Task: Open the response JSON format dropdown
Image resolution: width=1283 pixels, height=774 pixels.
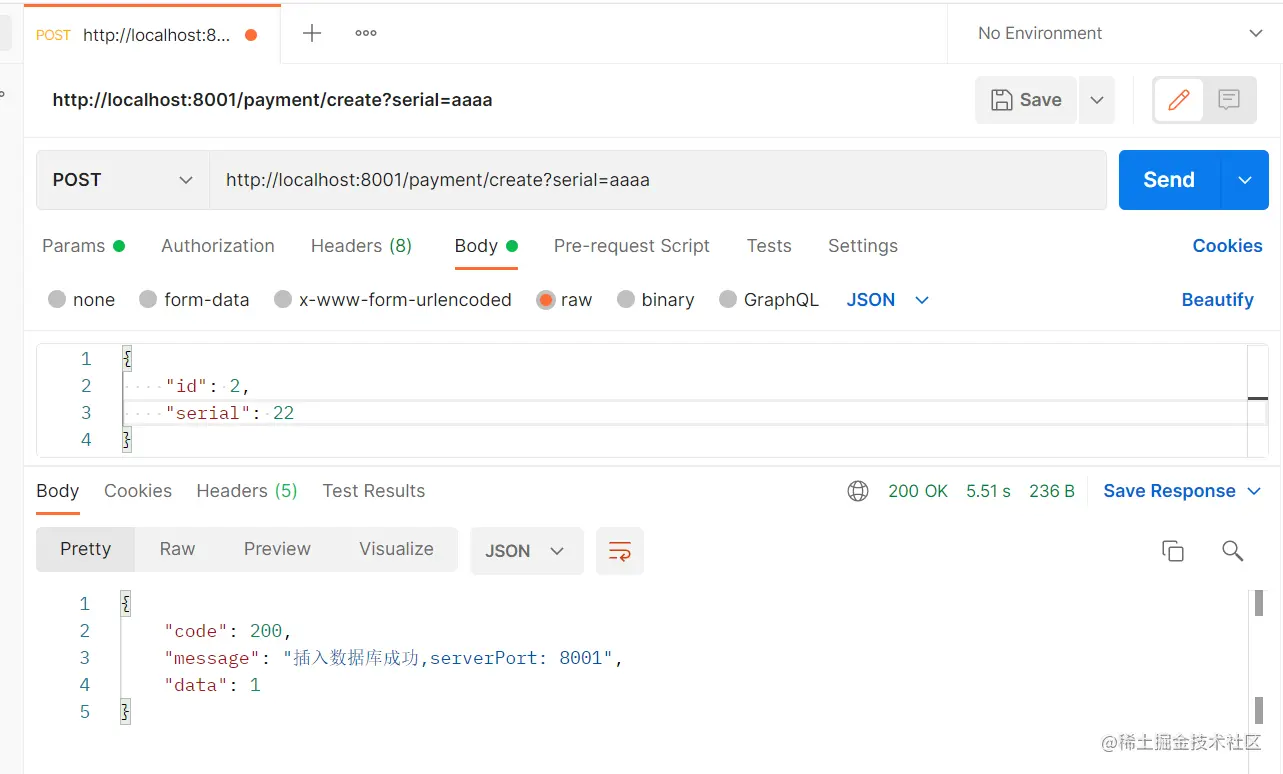Action: 526,551
